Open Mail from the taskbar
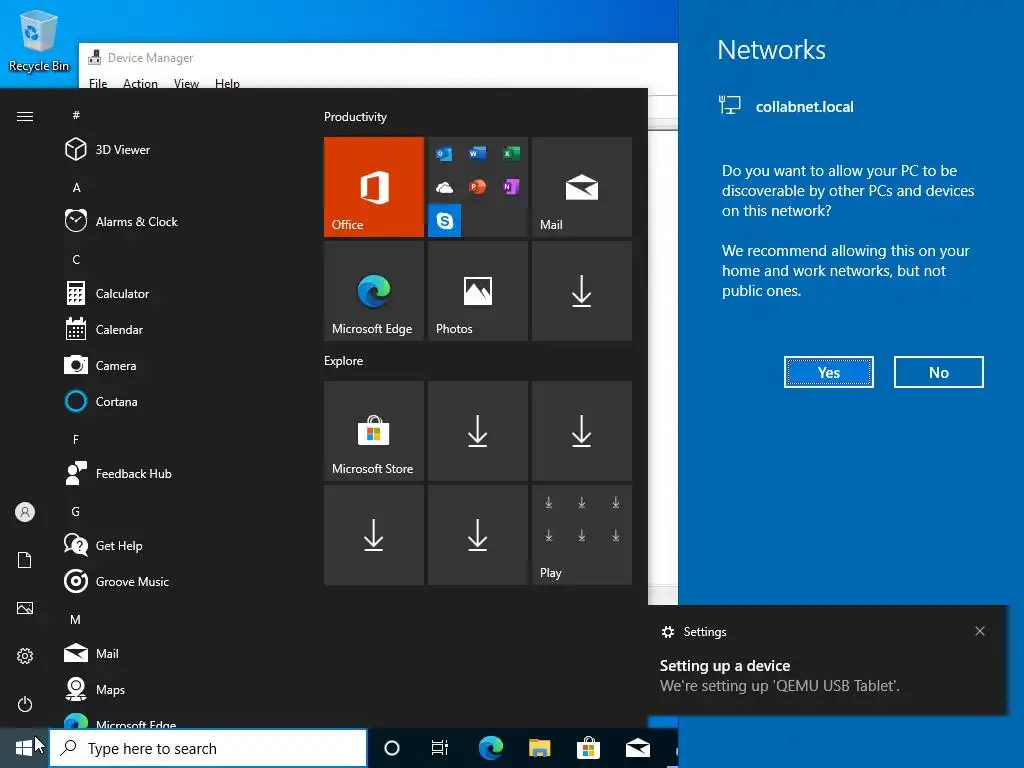 [638, 748]
